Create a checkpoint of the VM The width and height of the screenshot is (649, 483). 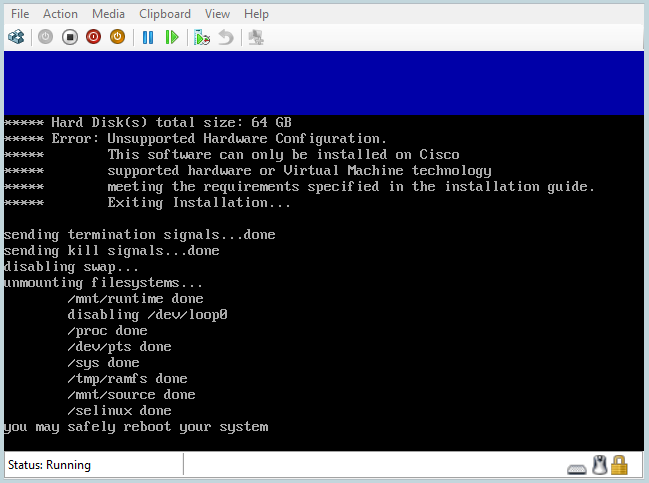pyautogui.click(x=202, y=37)
